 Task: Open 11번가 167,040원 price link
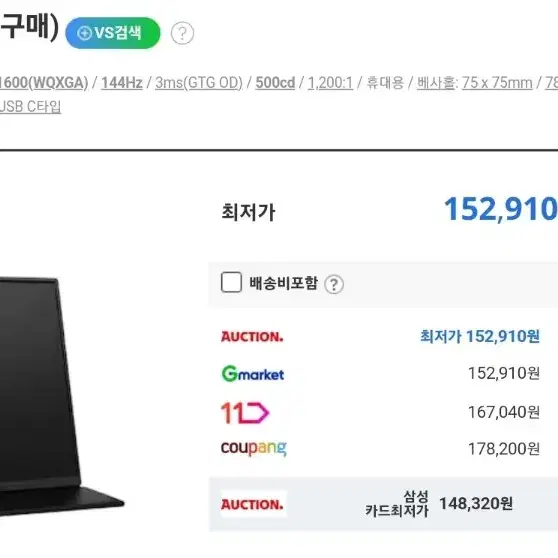click(504, 412)
